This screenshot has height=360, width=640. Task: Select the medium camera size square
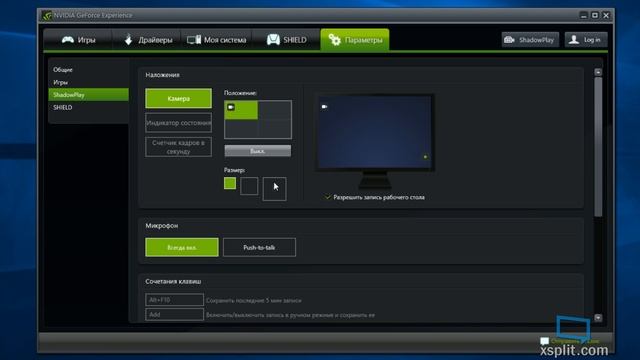pos(249,186)
